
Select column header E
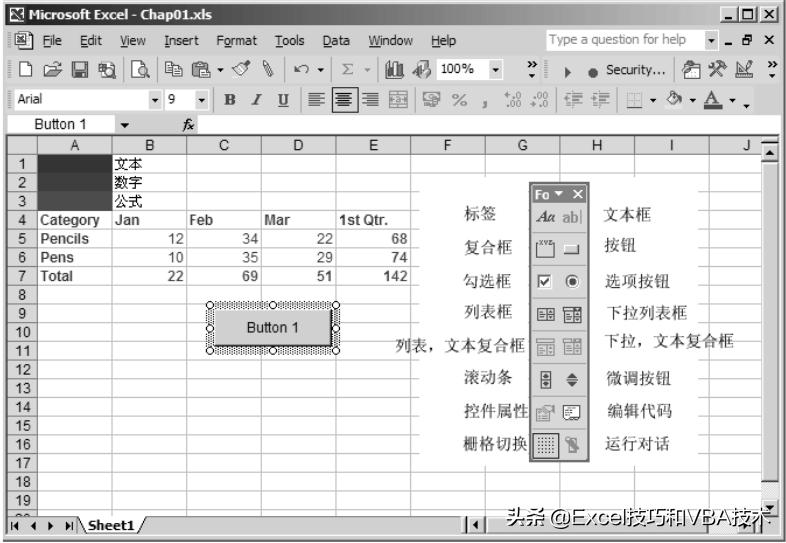pos(373,145)
